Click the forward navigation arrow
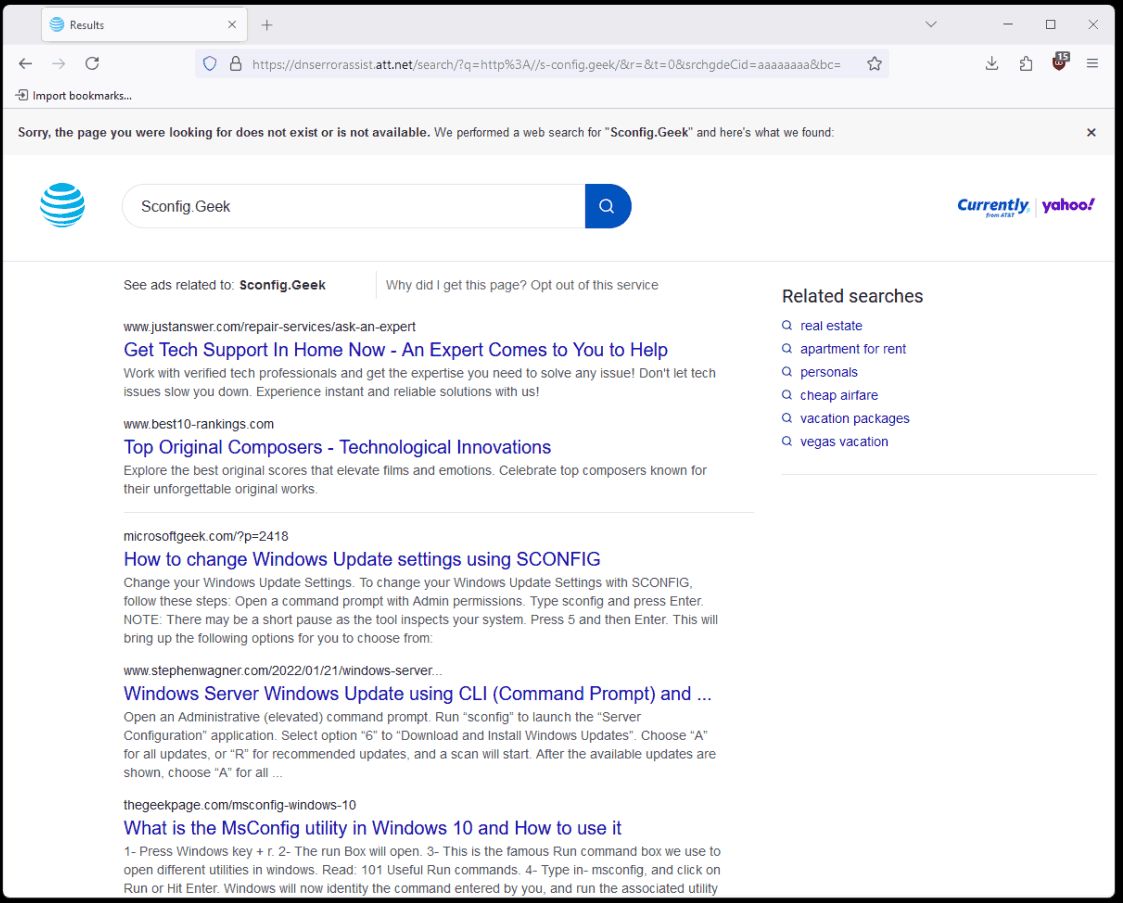Image resolution: width=1123 pixels, height=903 pixels. (59, 64)
